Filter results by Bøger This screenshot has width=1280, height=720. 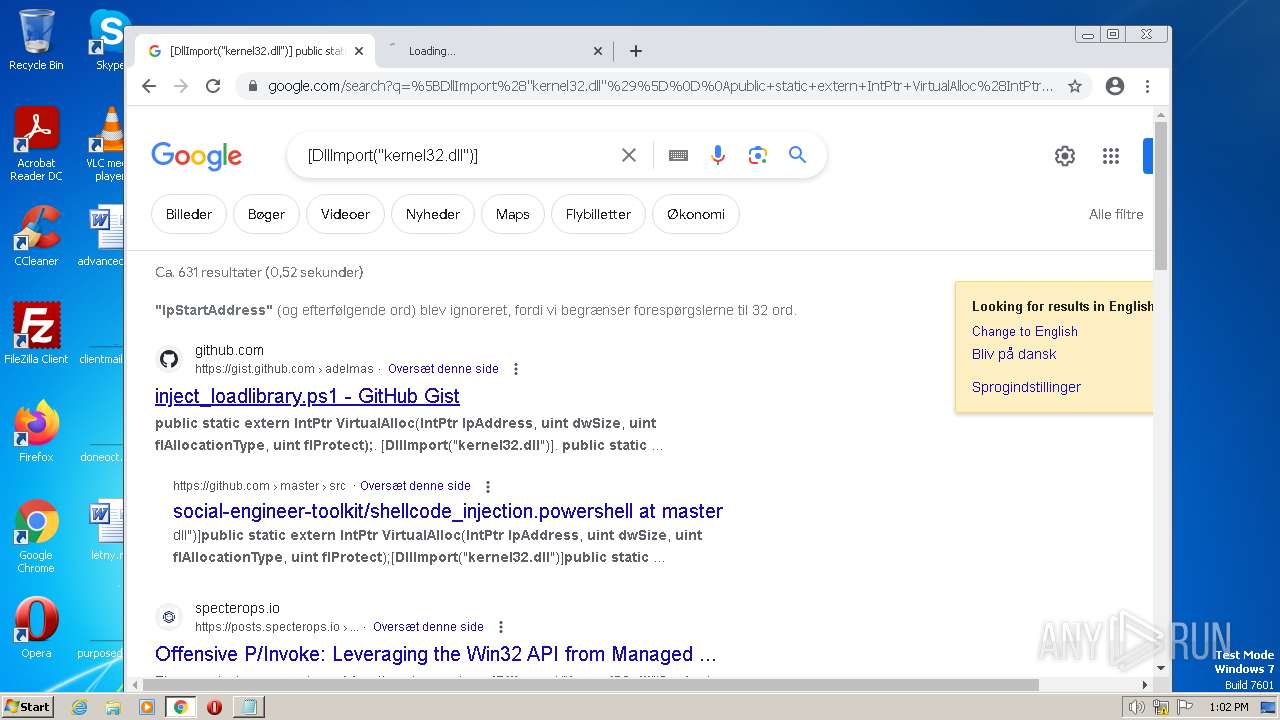click(x=266, y=214)
